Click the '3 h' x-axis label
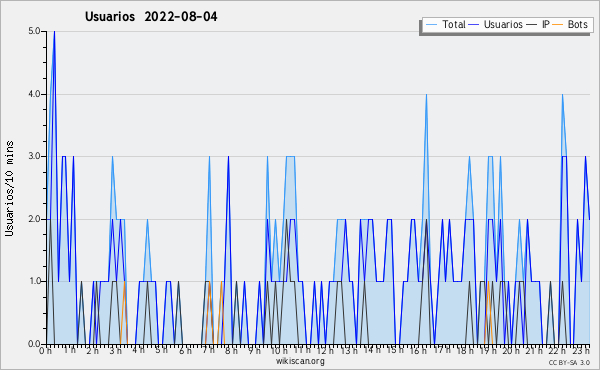The height and width of the screenshot is (370, 600). click(x=115, y=350)
